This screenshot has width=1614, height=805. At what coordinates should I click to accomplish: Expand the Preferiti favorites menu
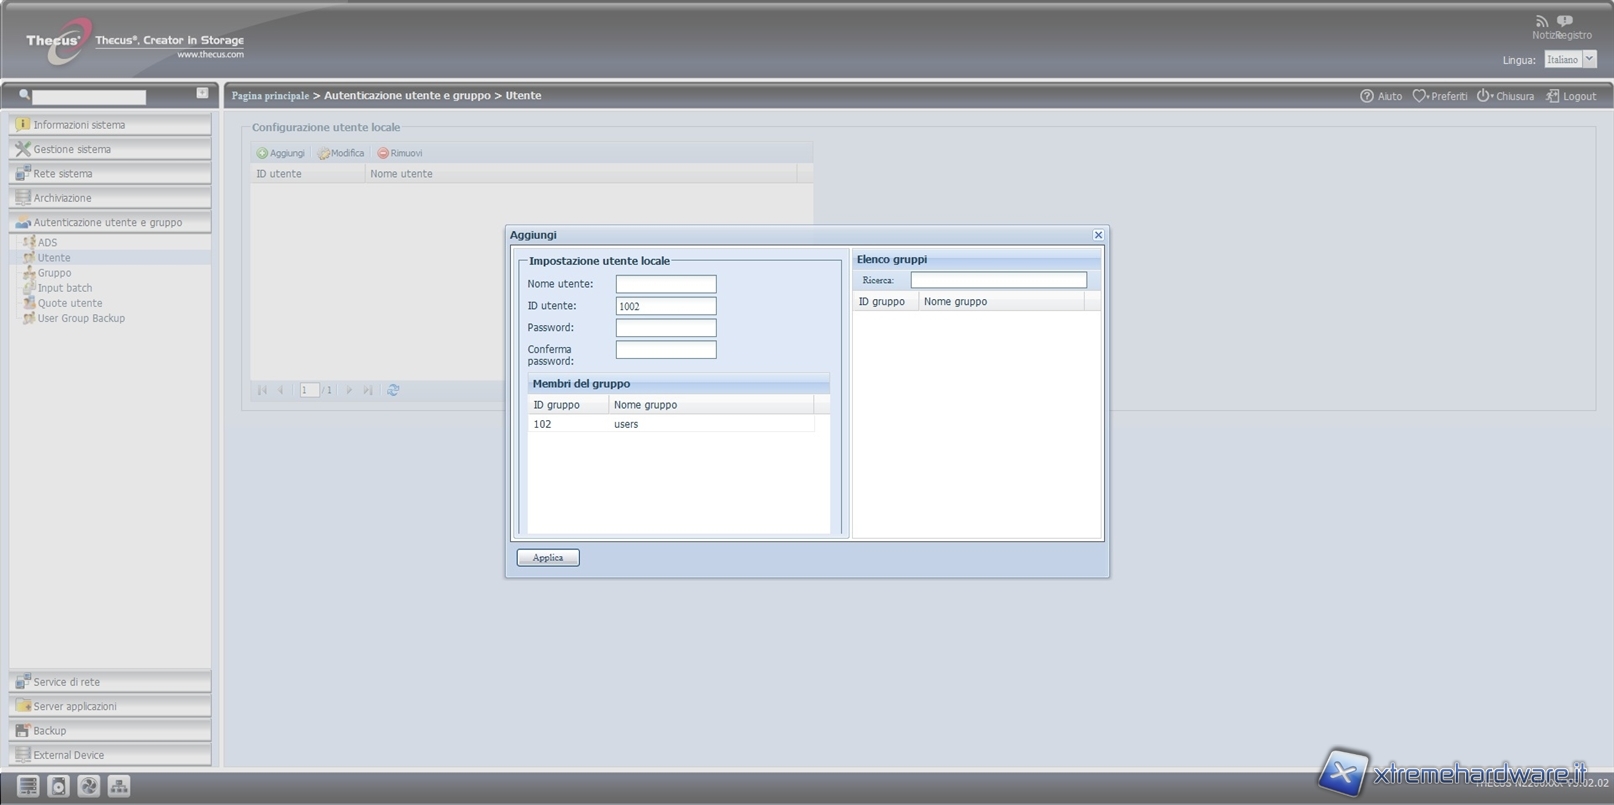pyautogui.click(x=1419, y=96)
